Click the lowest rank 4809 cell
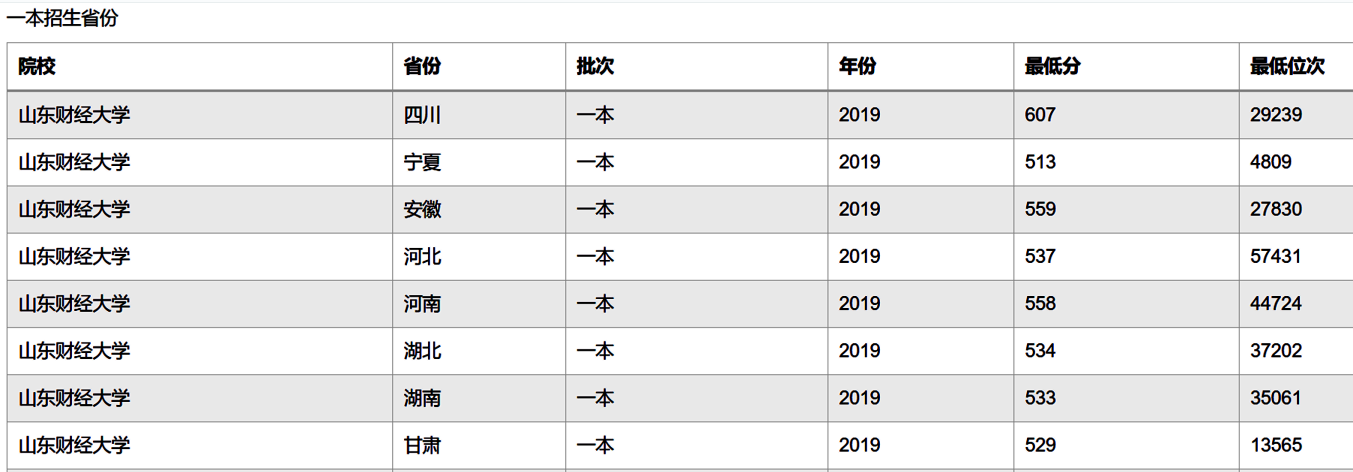The height and width of the screenshot is (472, 1353). [x=1296, y=162]
